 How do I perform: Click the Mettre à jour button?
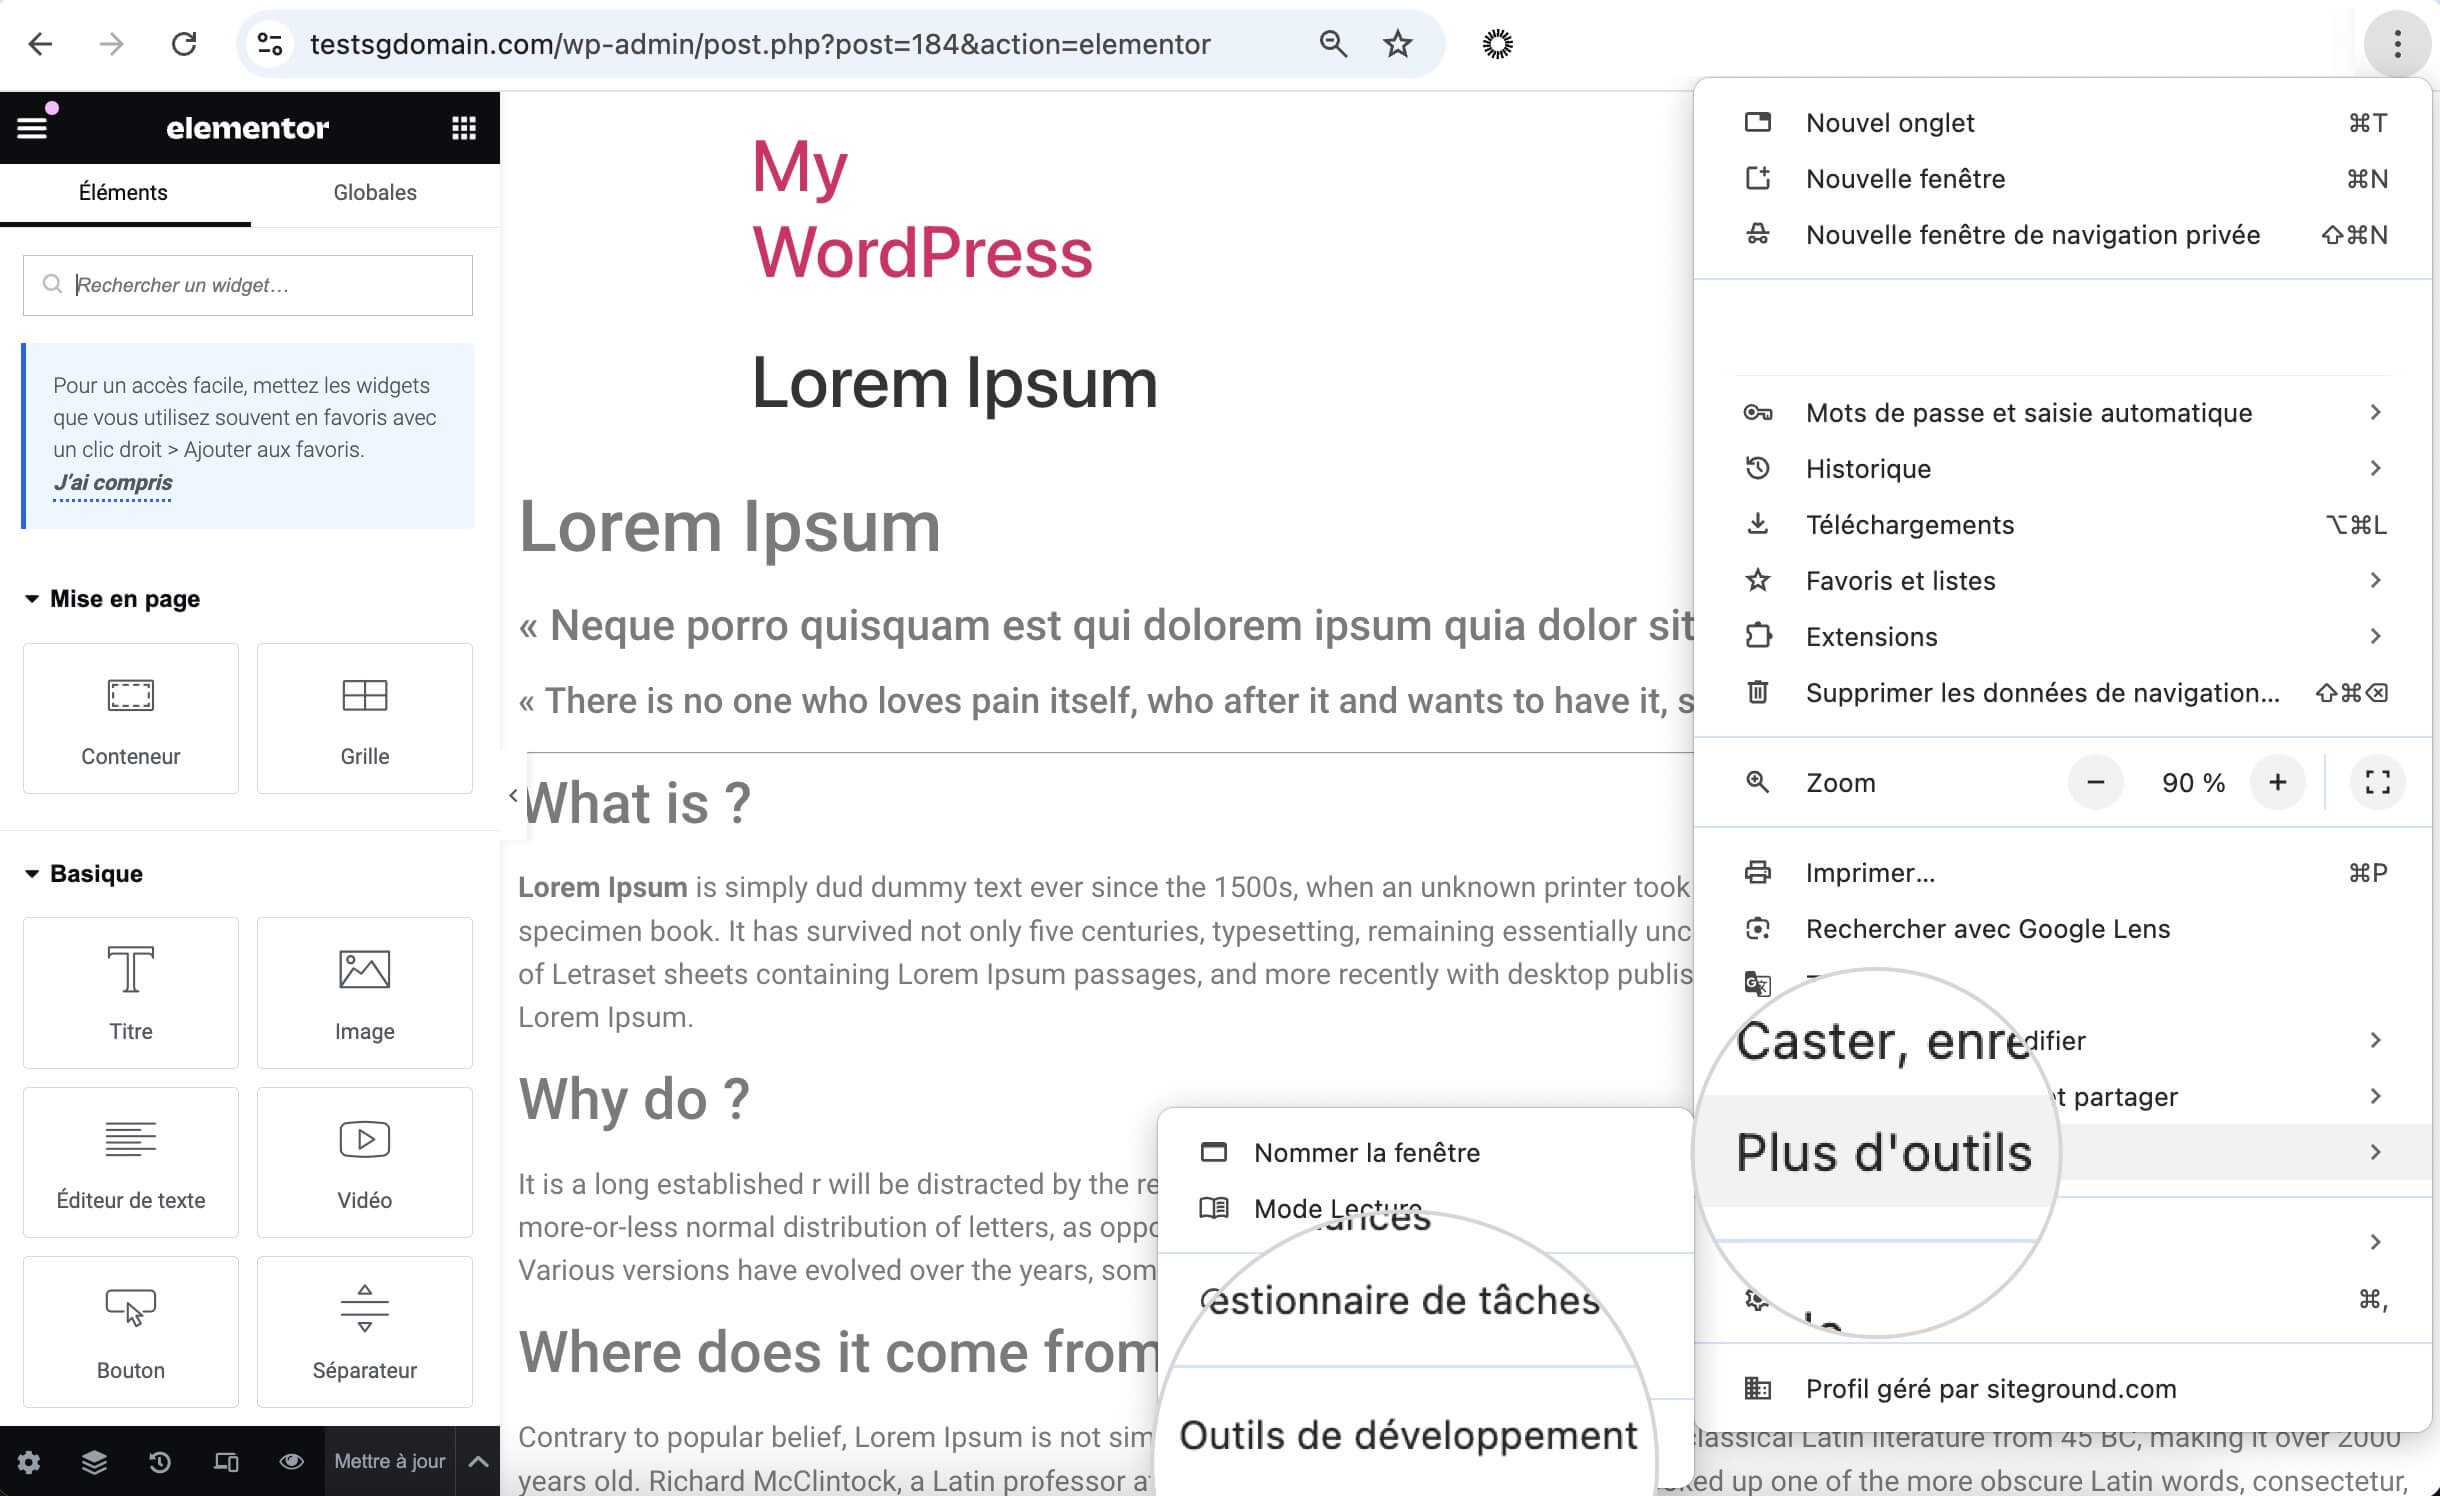(390, 1462)
